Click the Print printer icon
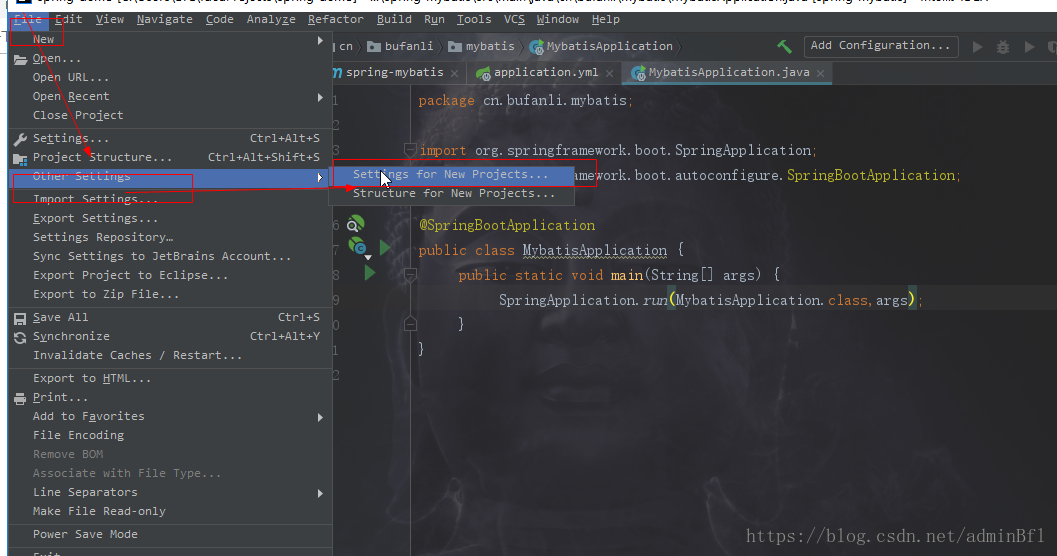1057x556 pixels. (20, 398)
